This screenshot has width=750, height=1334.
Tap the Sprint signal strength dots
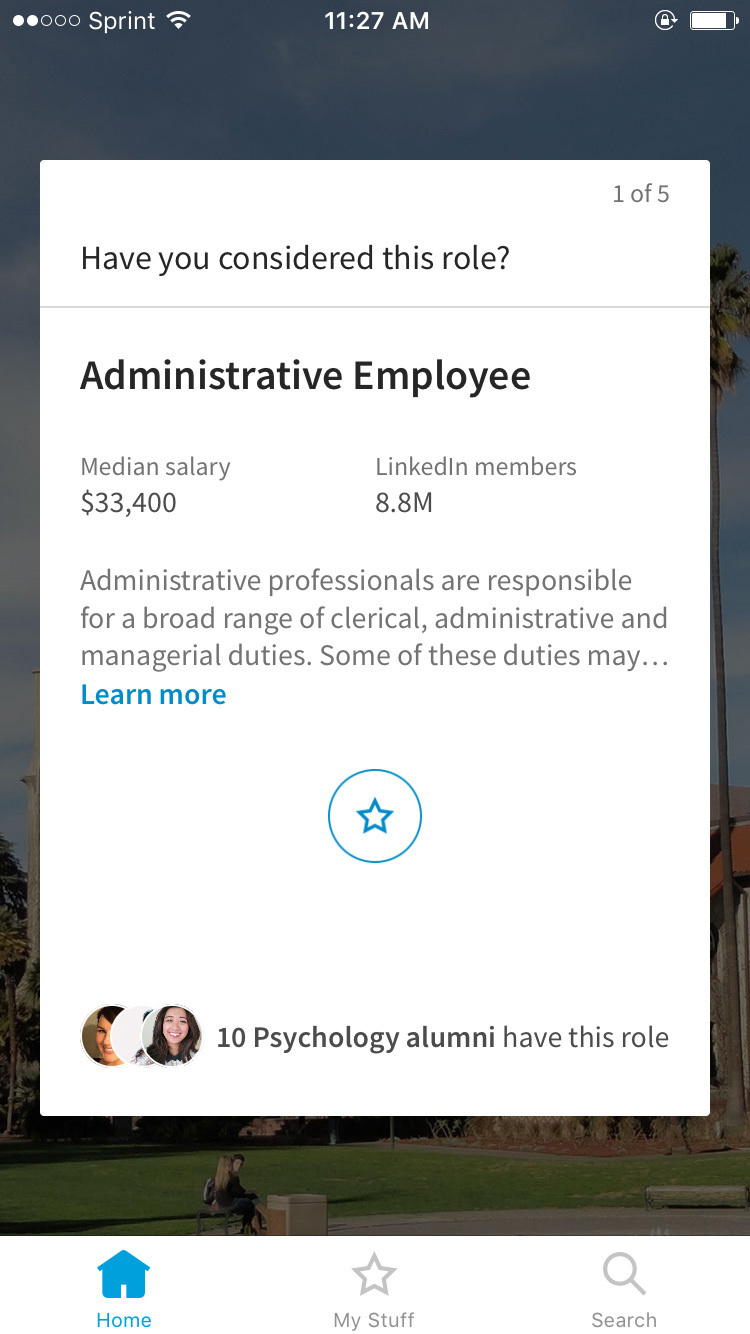pyautogui.click(x=45, y=21)
